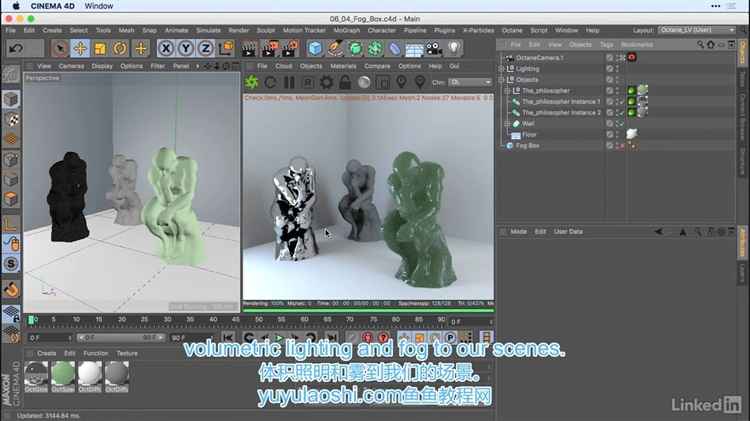Toggle Wall visibility dots
750x421 pixels.
(617, 124)
